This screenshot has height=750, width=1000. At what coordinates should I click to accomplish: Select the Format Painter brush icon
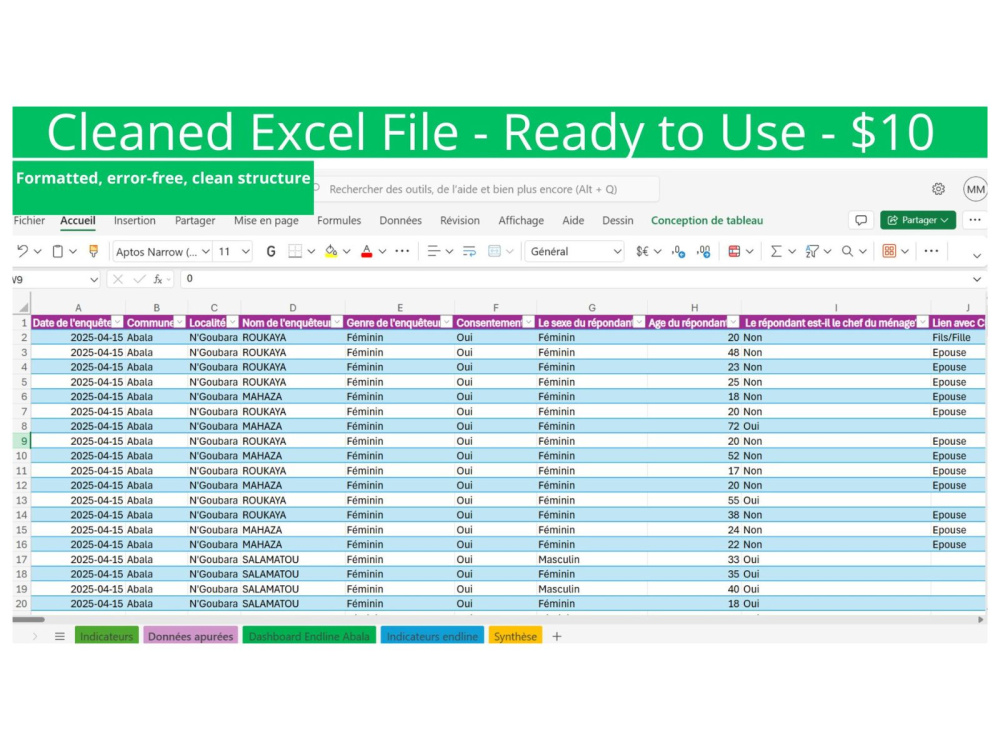(93, 251)
